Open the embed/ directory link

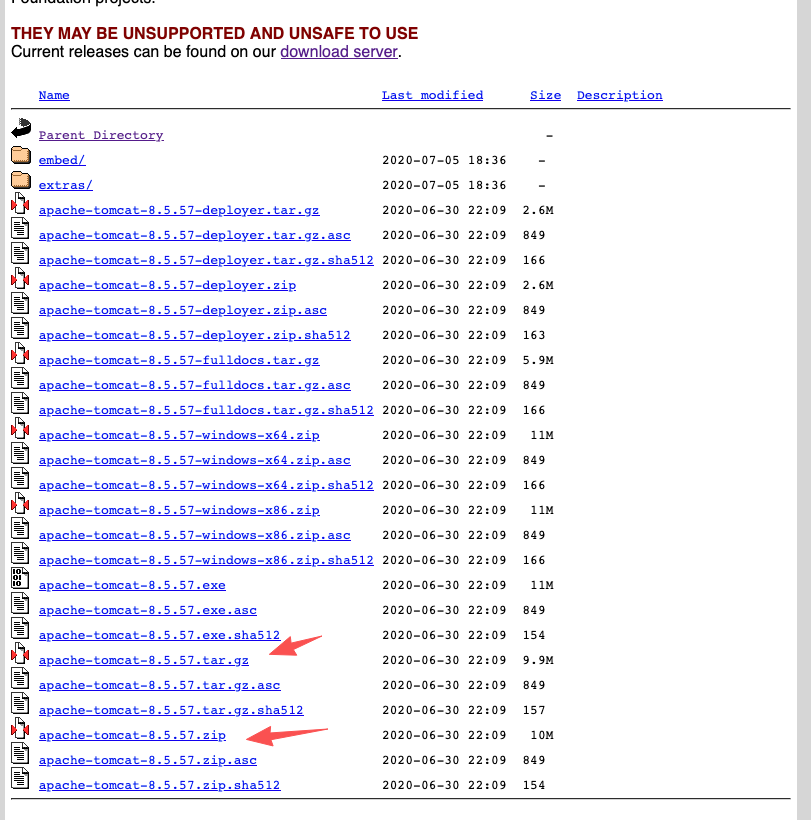click(62, 160)
